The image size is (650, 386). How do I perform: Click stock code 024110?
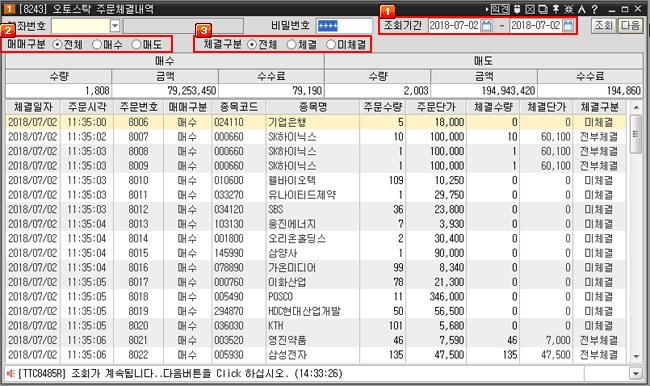(x=229, y=122)
